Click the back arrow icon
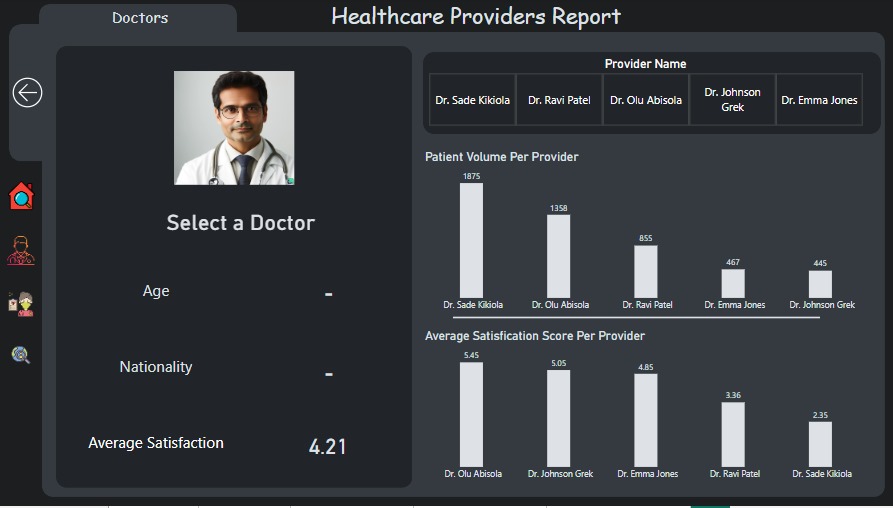 click(x=27, y=93)
